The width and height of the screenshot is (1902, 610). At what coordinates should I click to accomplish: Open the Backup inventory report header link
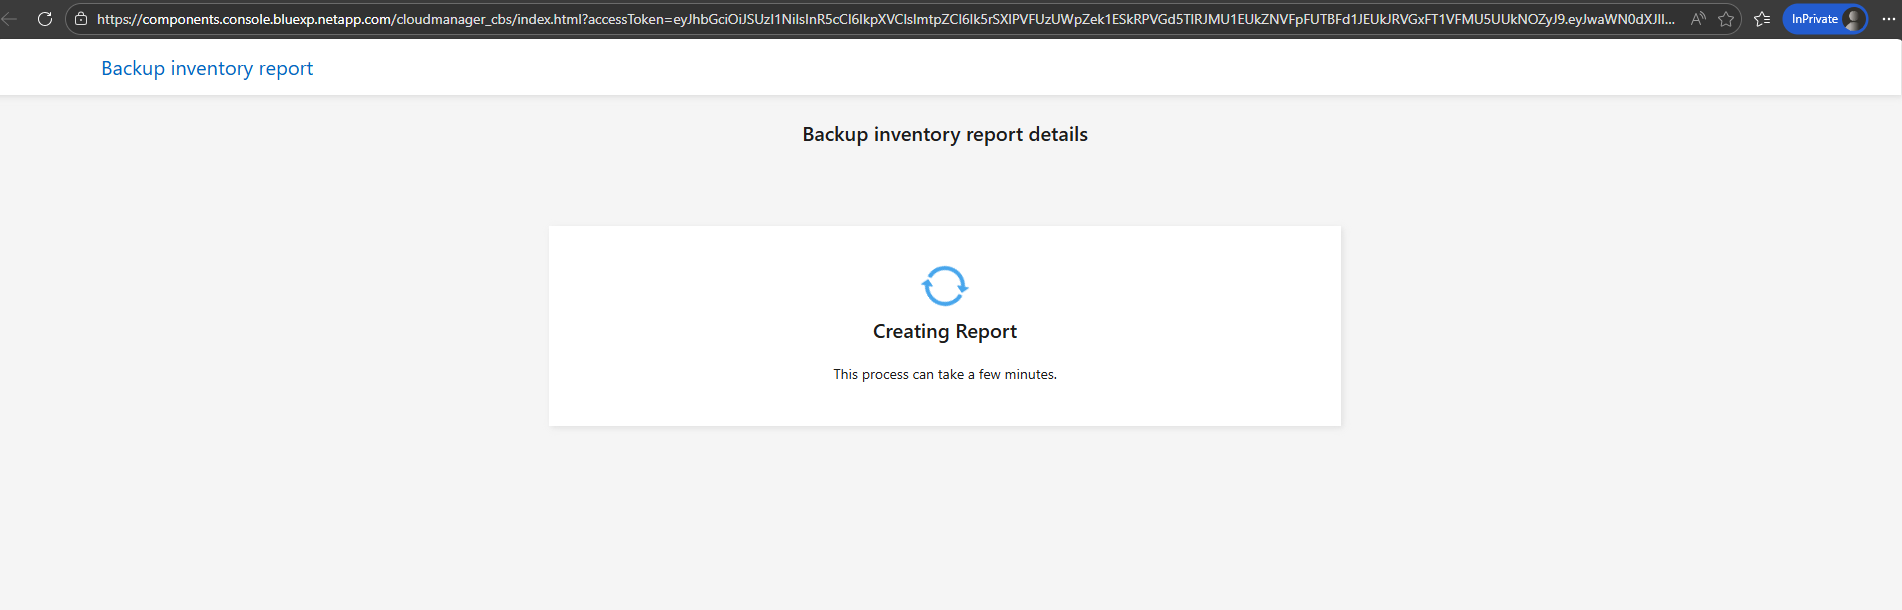pyautogui.click(x=207, y=68)
